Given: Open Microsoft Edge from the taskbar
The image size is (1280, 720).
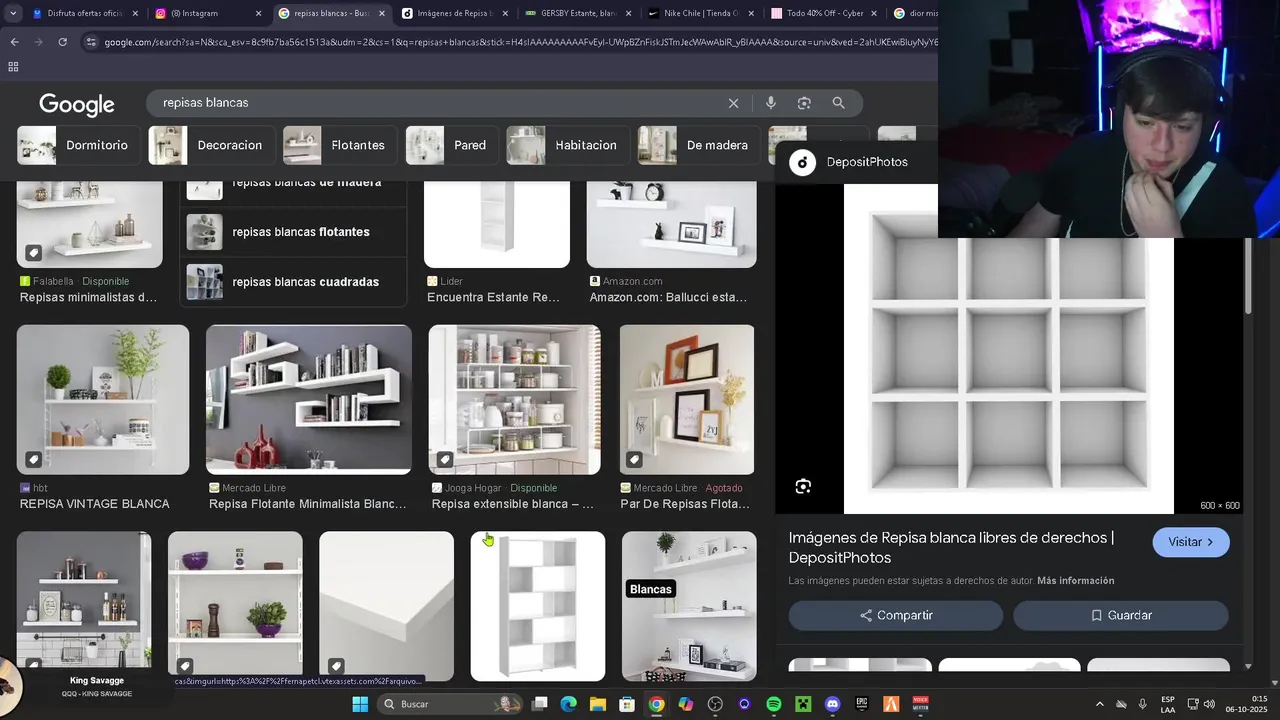Looking at the screenshot, I should pyautogui.click(x=568, y=704).
